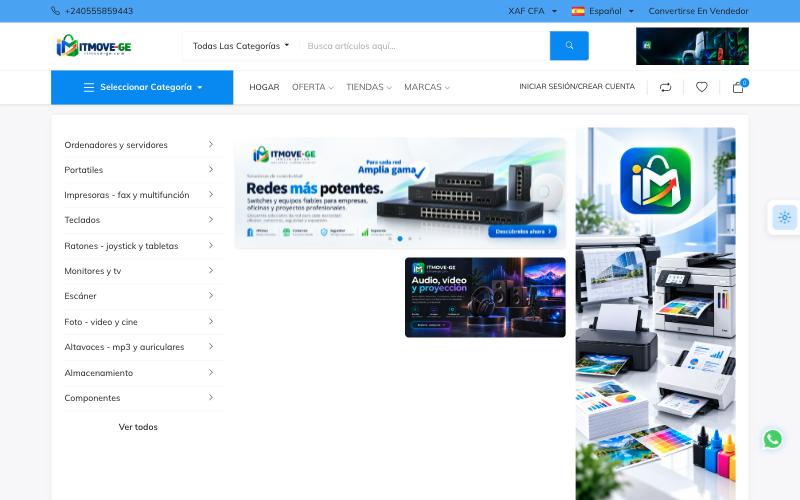
Task: Click the phone icon beside +240555859443
Action: click(x=56, y=11)
